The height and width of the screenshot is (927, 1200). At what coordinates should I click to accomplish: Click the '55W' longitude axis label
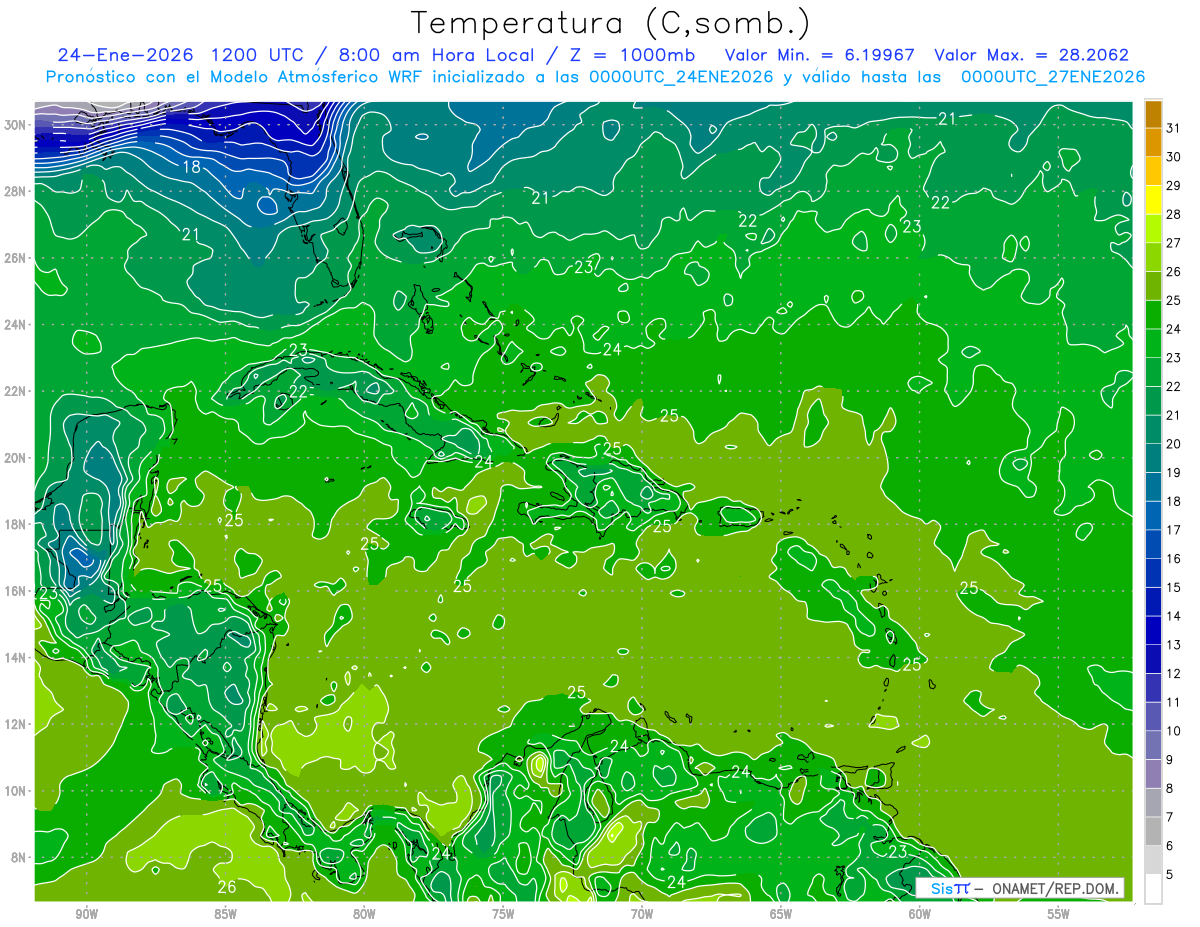tap(1059, 914)
